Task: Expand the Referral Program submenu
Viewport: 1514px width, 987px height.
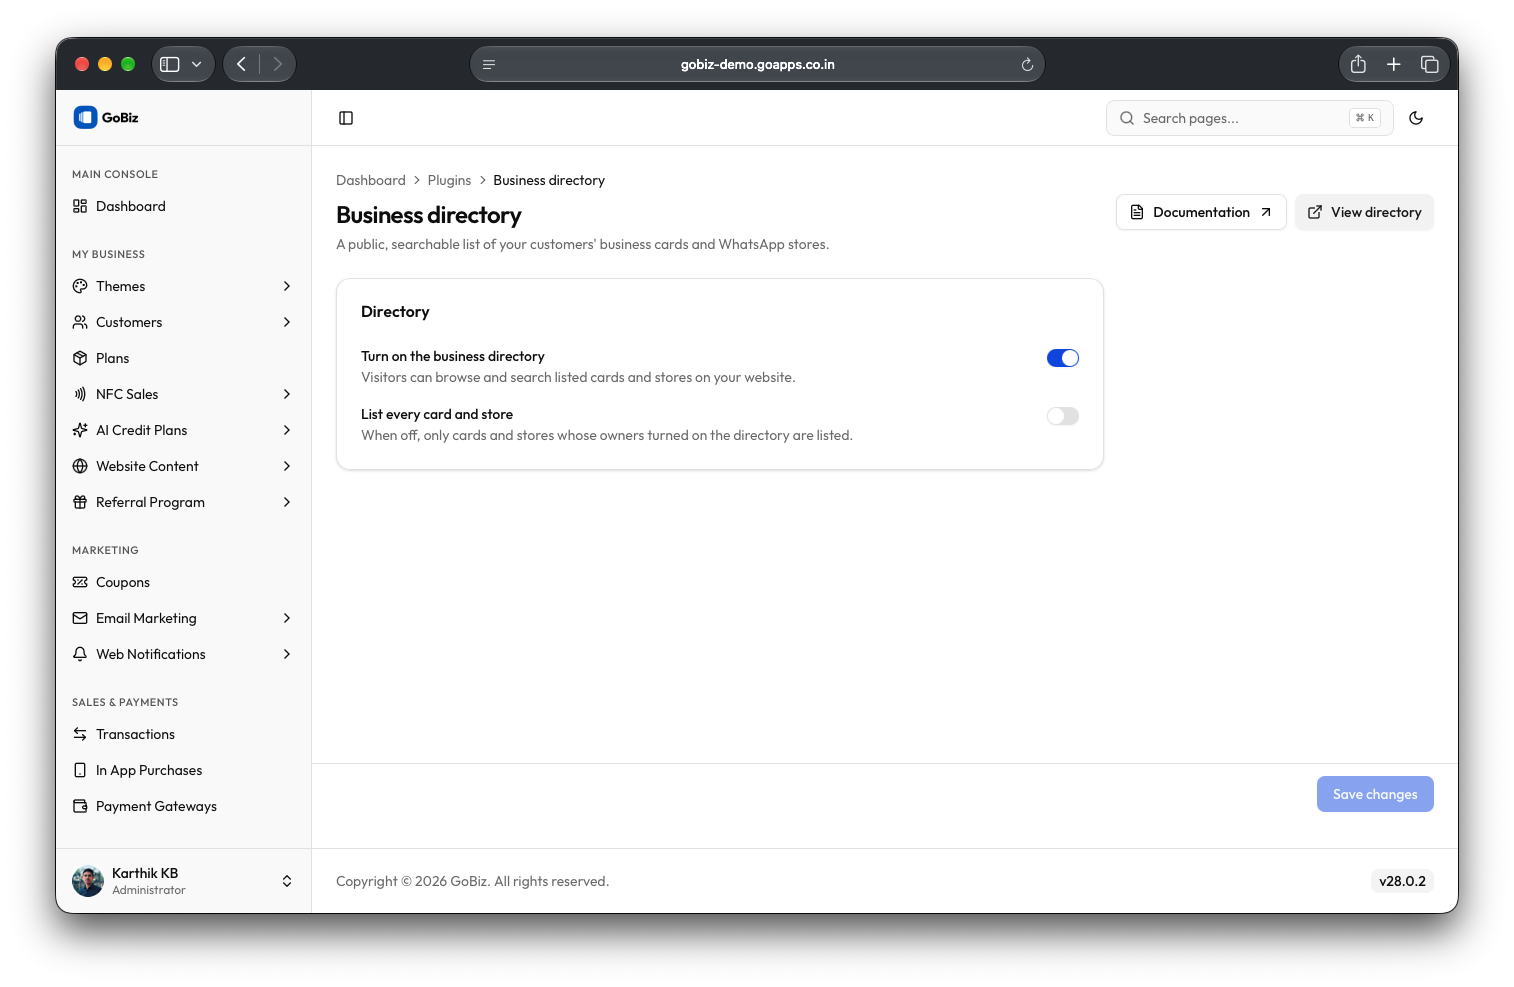Action: [x=287, y=502]
